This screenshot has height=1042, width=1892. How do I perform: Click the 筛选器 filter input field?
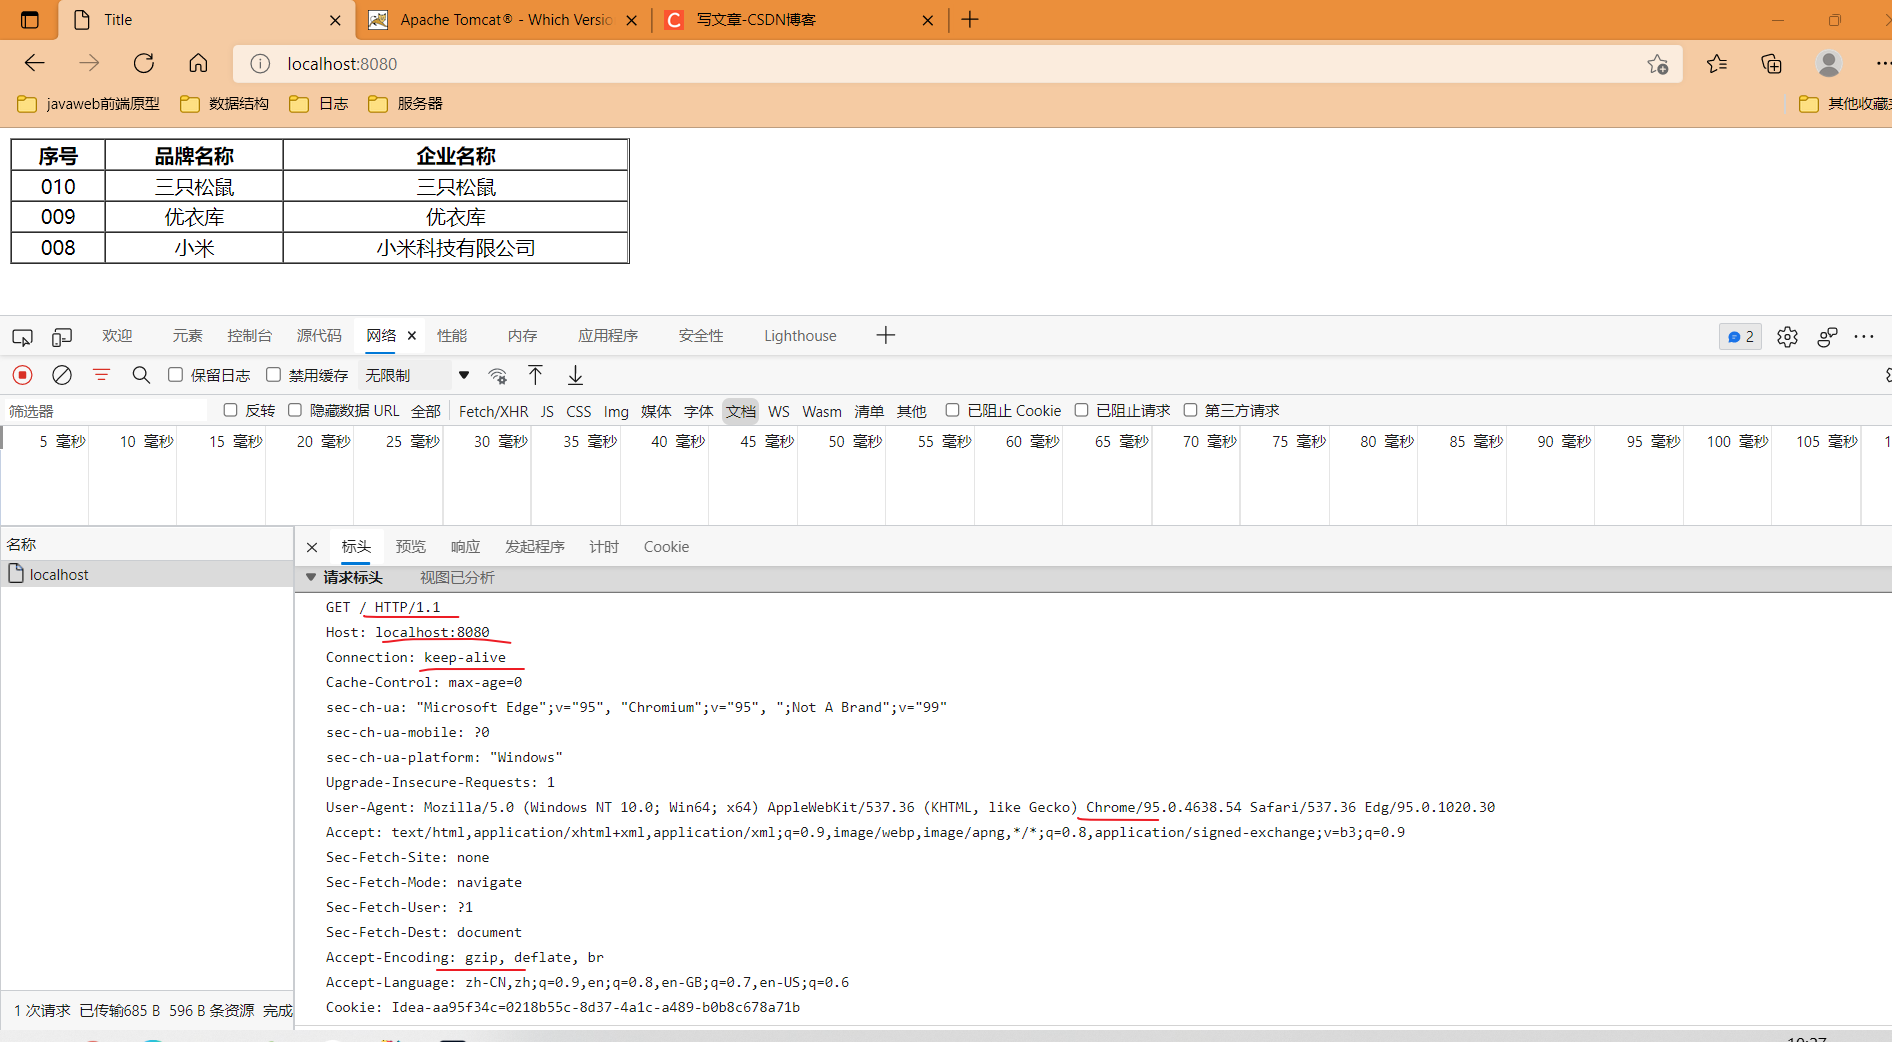[105, 411]
